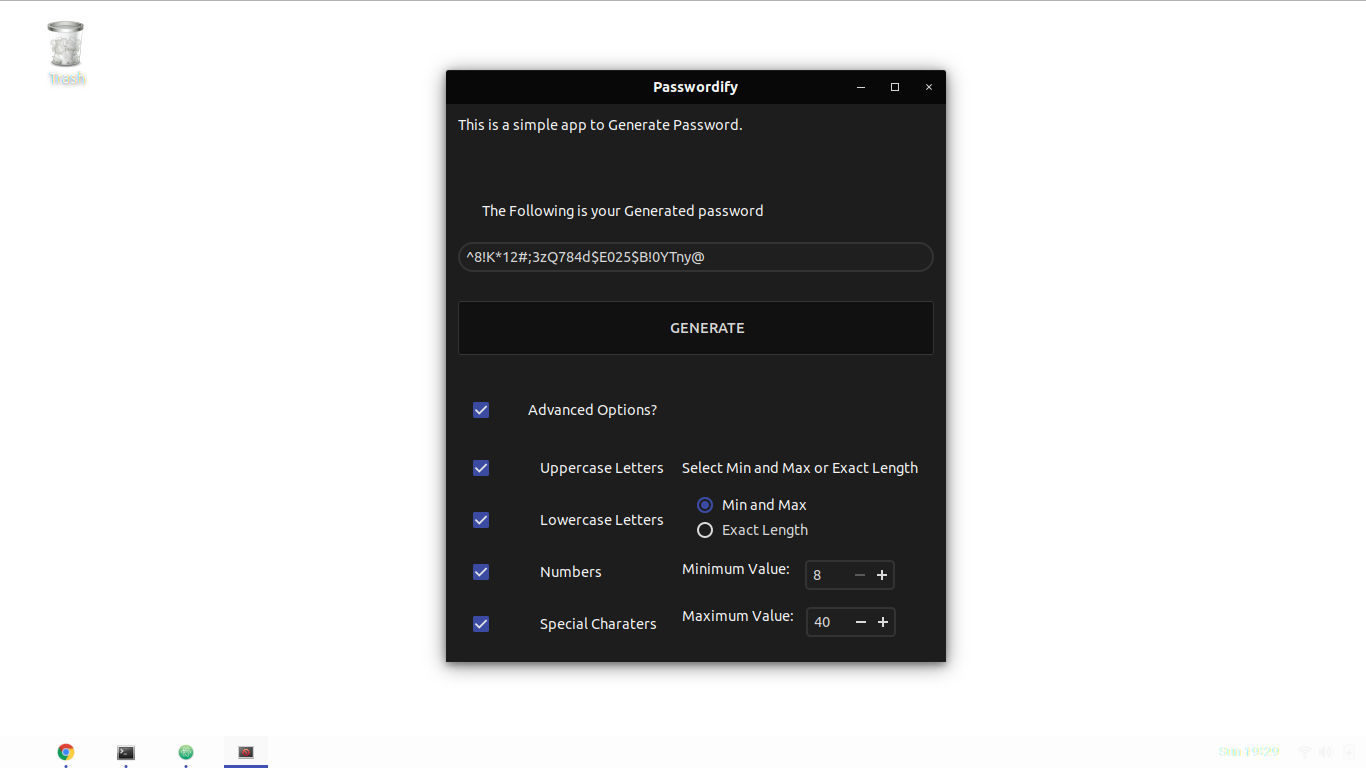Disable Special Charaters option

(481, 623)
